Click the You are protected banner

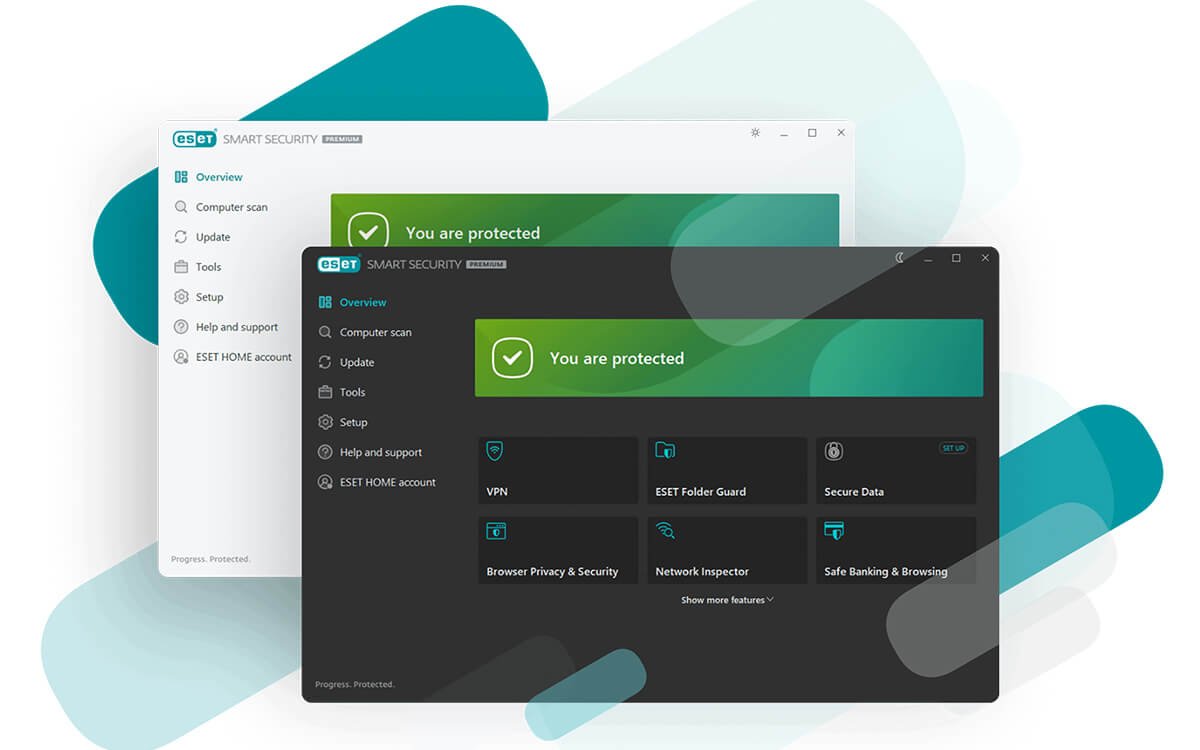[x=729, y=358]
